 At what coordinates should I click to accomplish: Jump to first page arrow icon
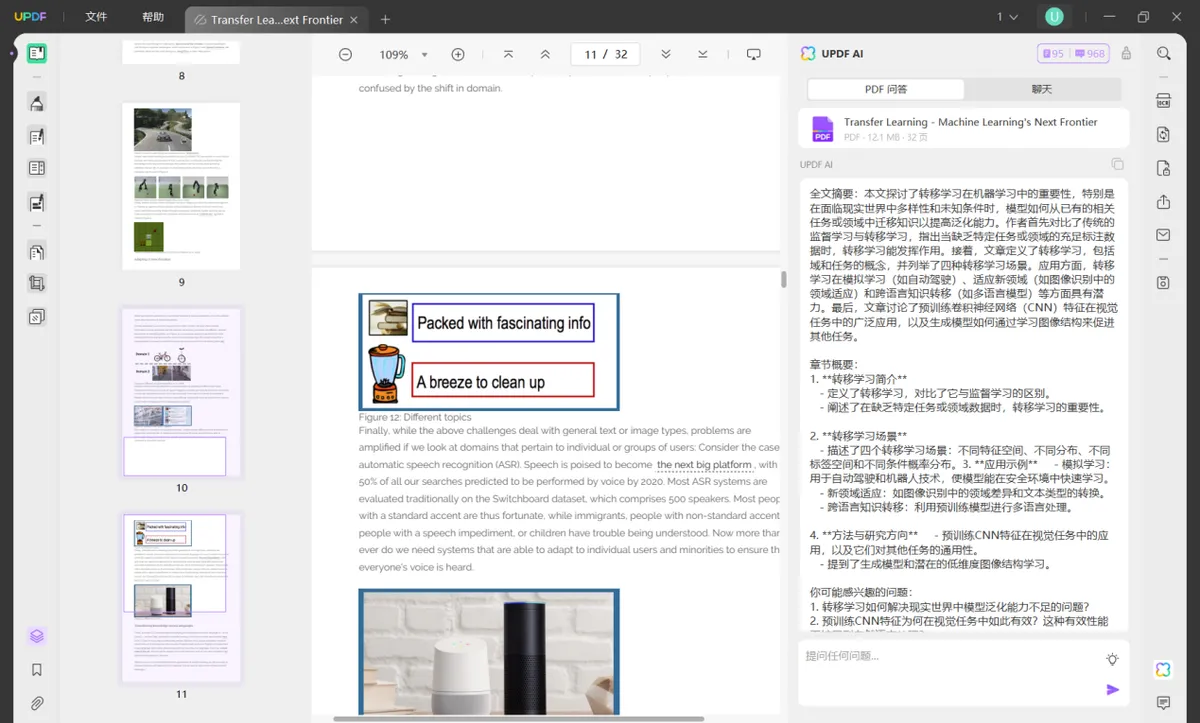click(x=508, y=54)
